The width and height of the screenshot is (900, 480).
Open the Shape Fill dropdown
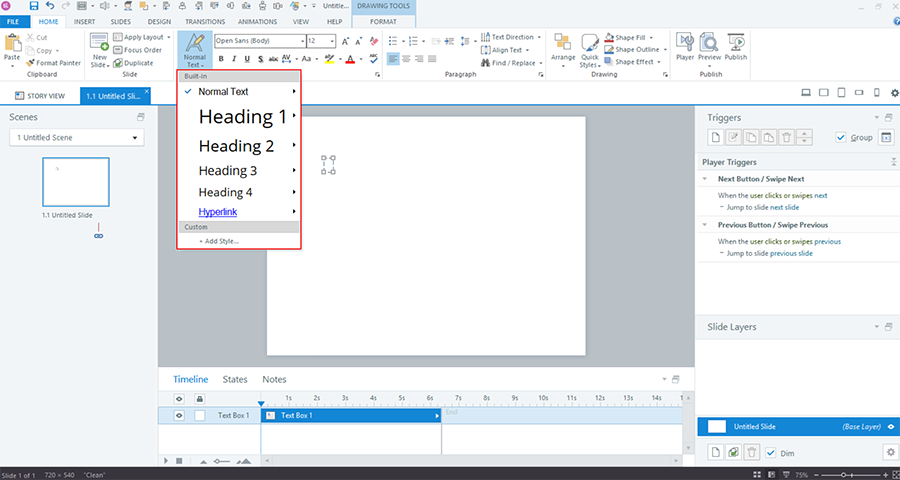[629, 37]
